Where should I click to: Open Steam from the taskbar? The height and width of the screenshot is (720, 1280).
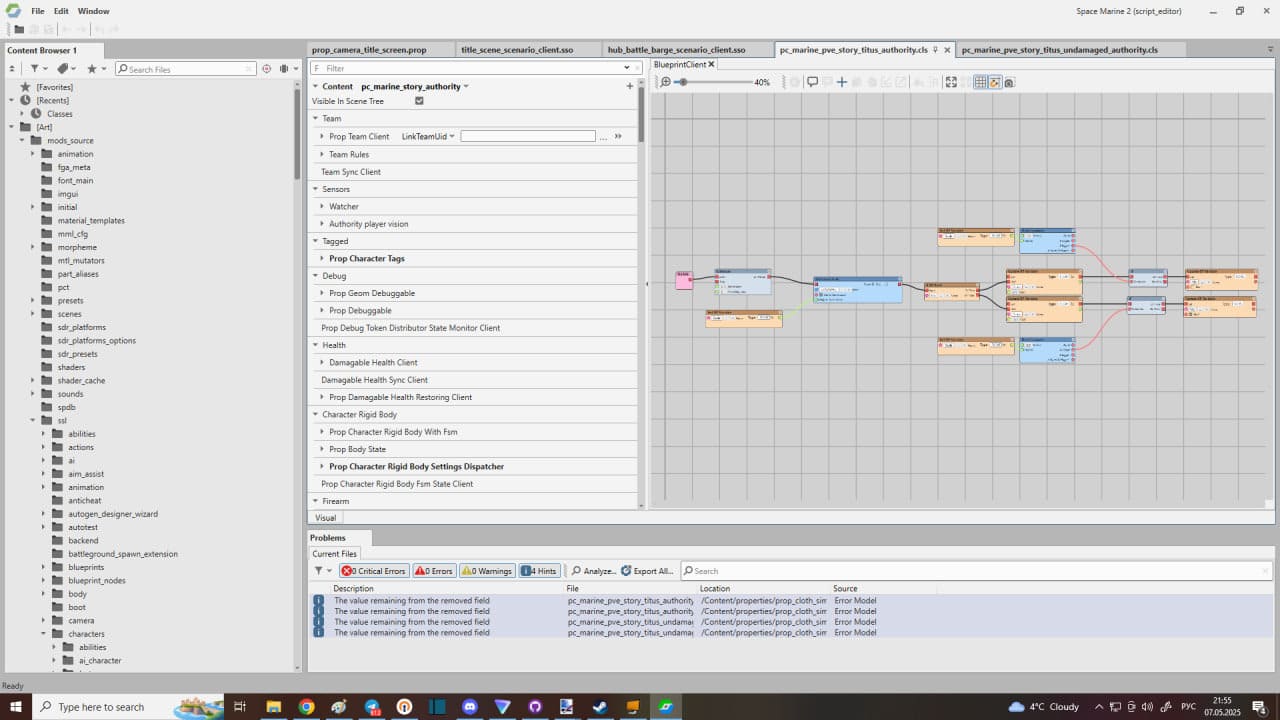coord(599,706)
